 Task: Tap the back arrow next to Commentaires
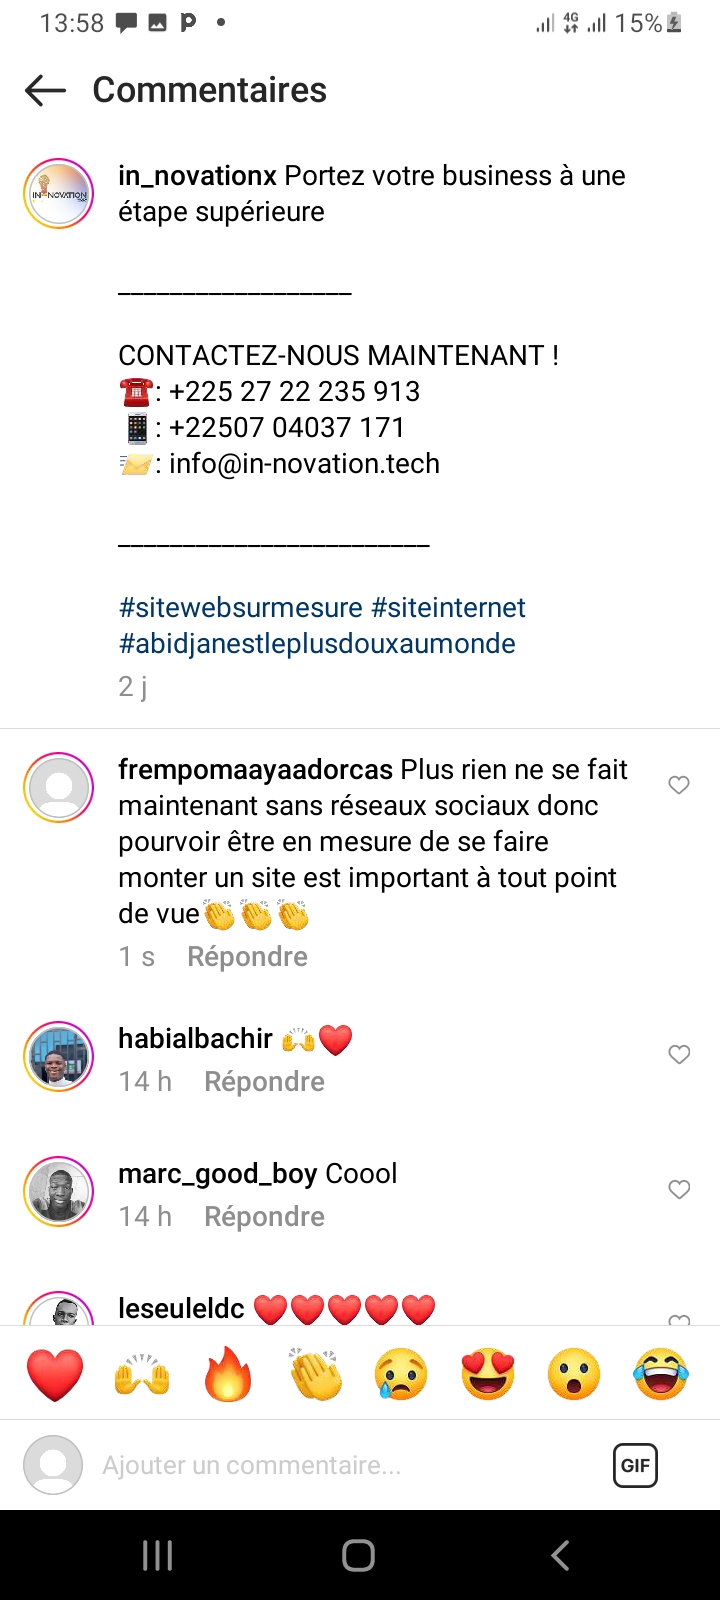45,91
